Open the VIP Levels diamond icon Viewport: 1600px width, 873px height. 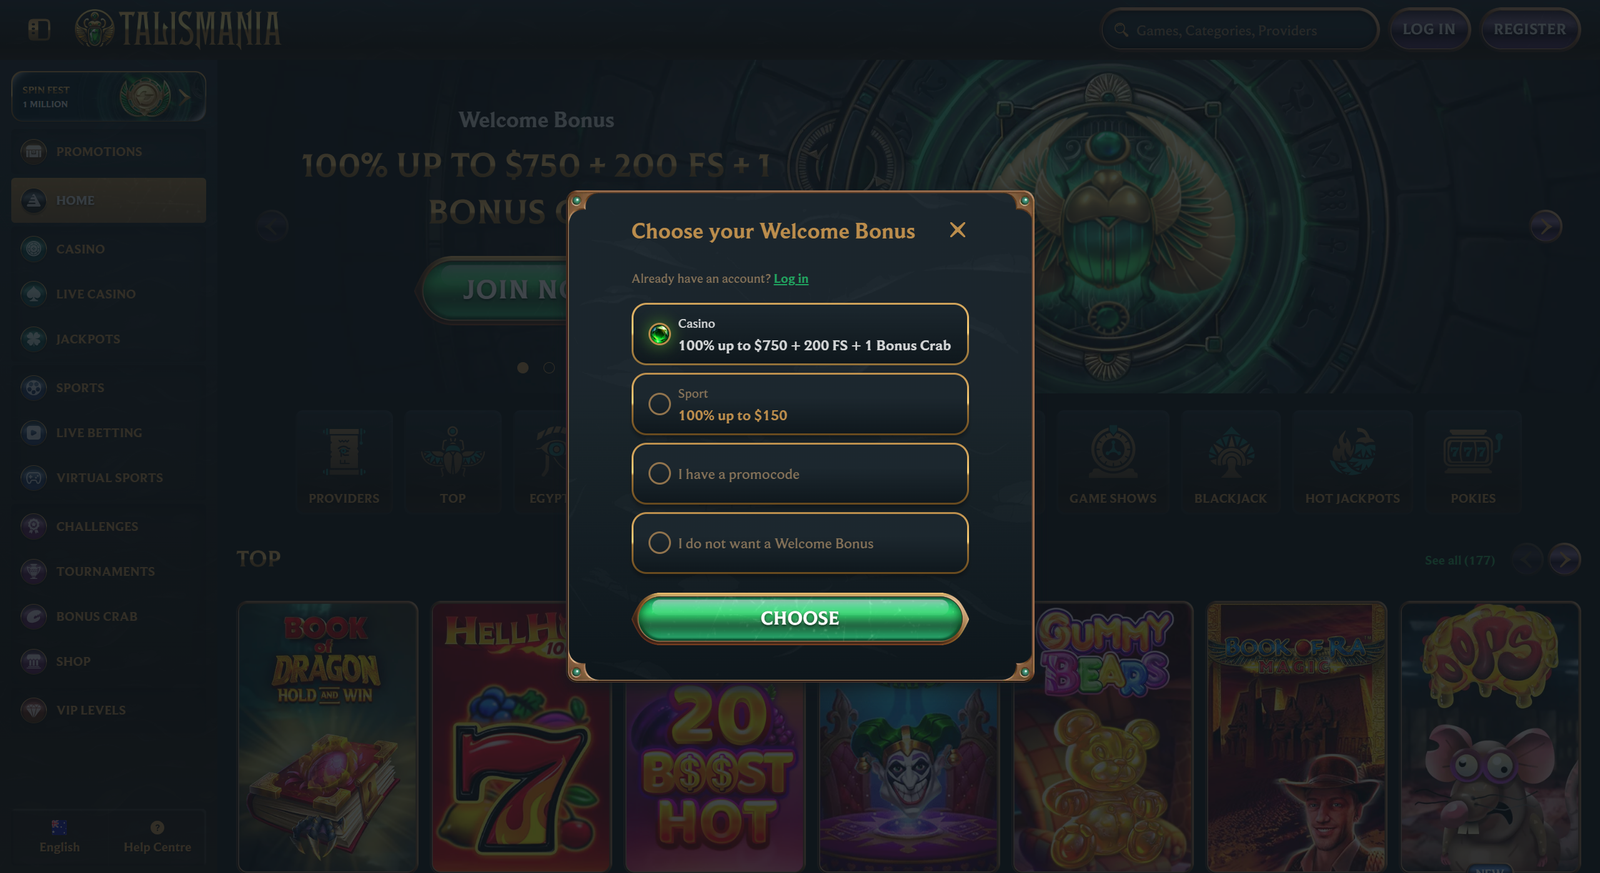click(x=34, y=710)
